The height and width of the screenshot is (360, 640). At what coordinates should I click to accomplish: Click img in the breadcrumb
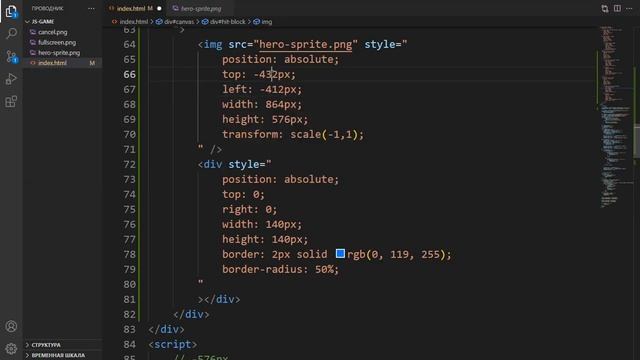coord(267,22)
